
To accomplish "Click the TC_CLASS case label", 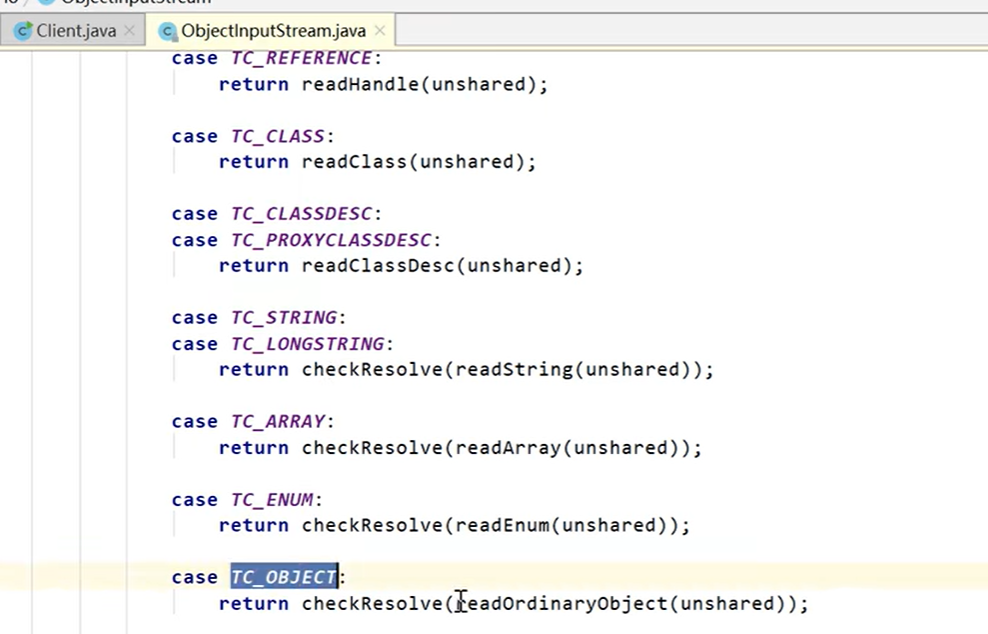I will click(x=277, y=136).
